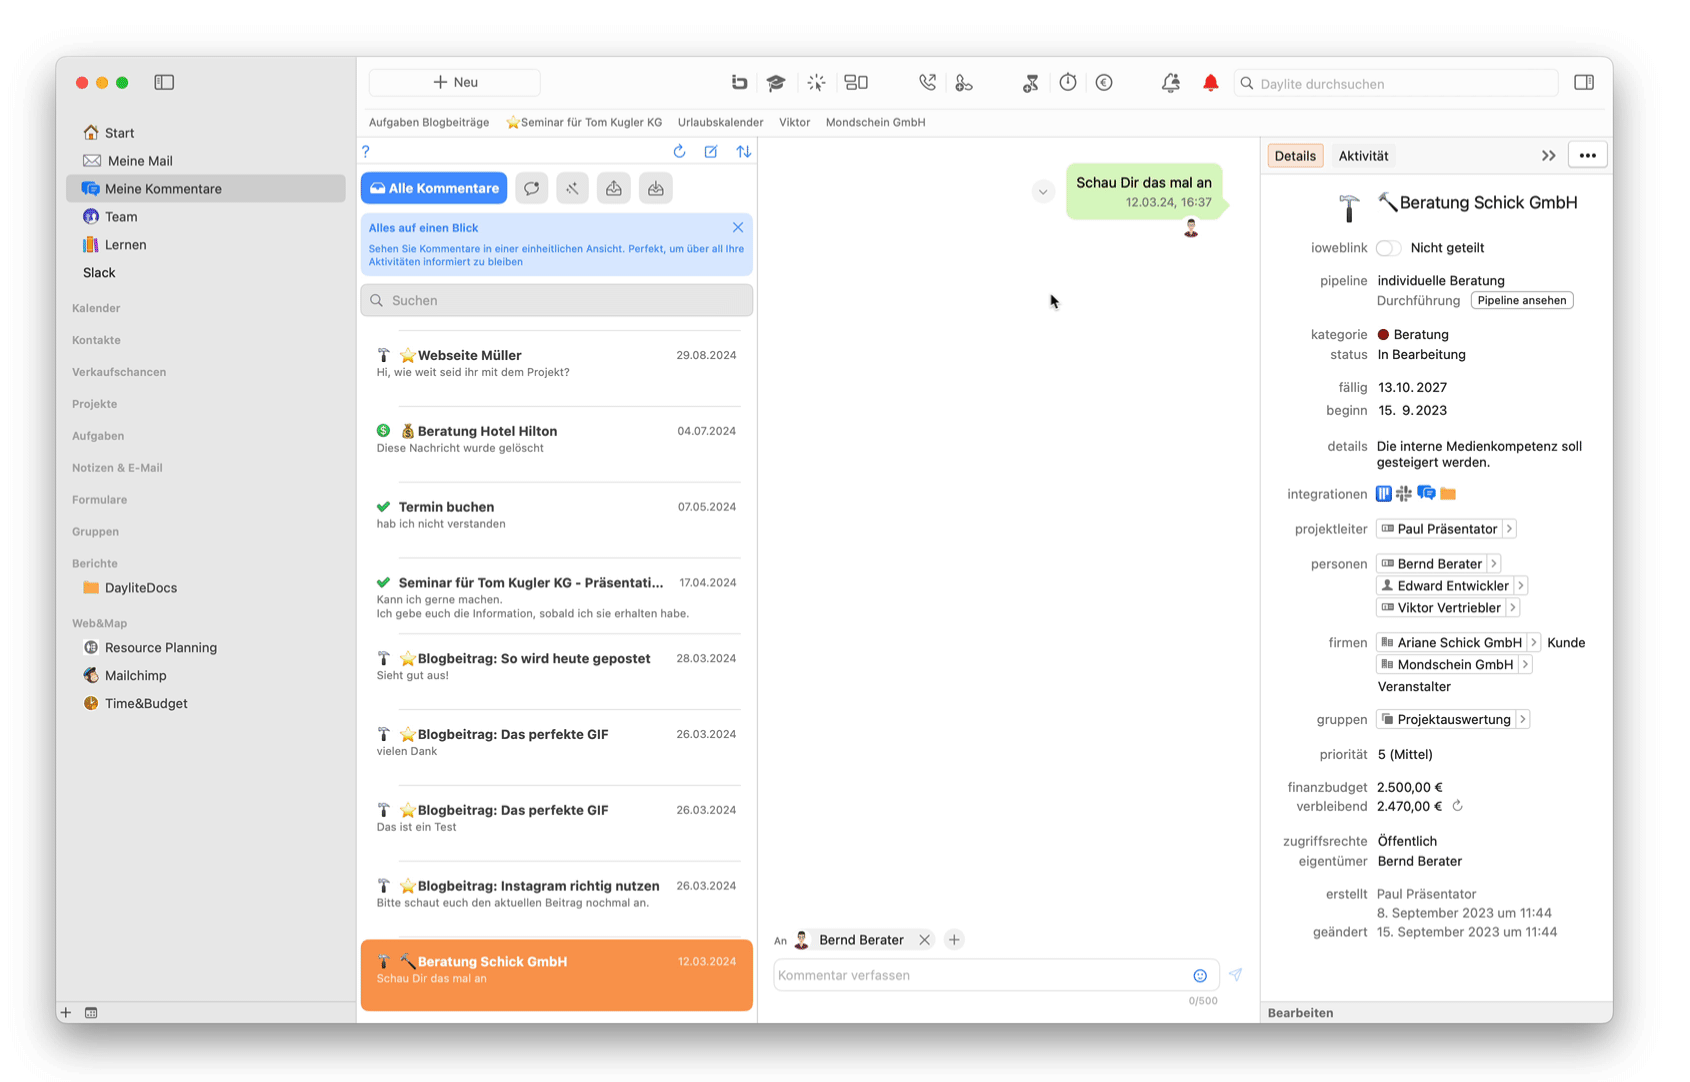
Task: Switch to the Aktivität tab
Action: coord(1363,156)
